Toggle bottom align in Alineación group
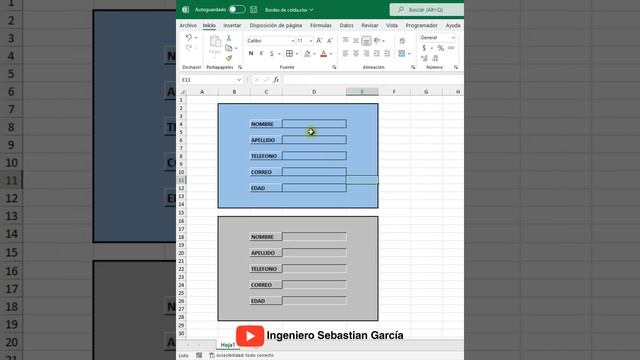This screenshot has height=360, width=640. click(366, 40)
